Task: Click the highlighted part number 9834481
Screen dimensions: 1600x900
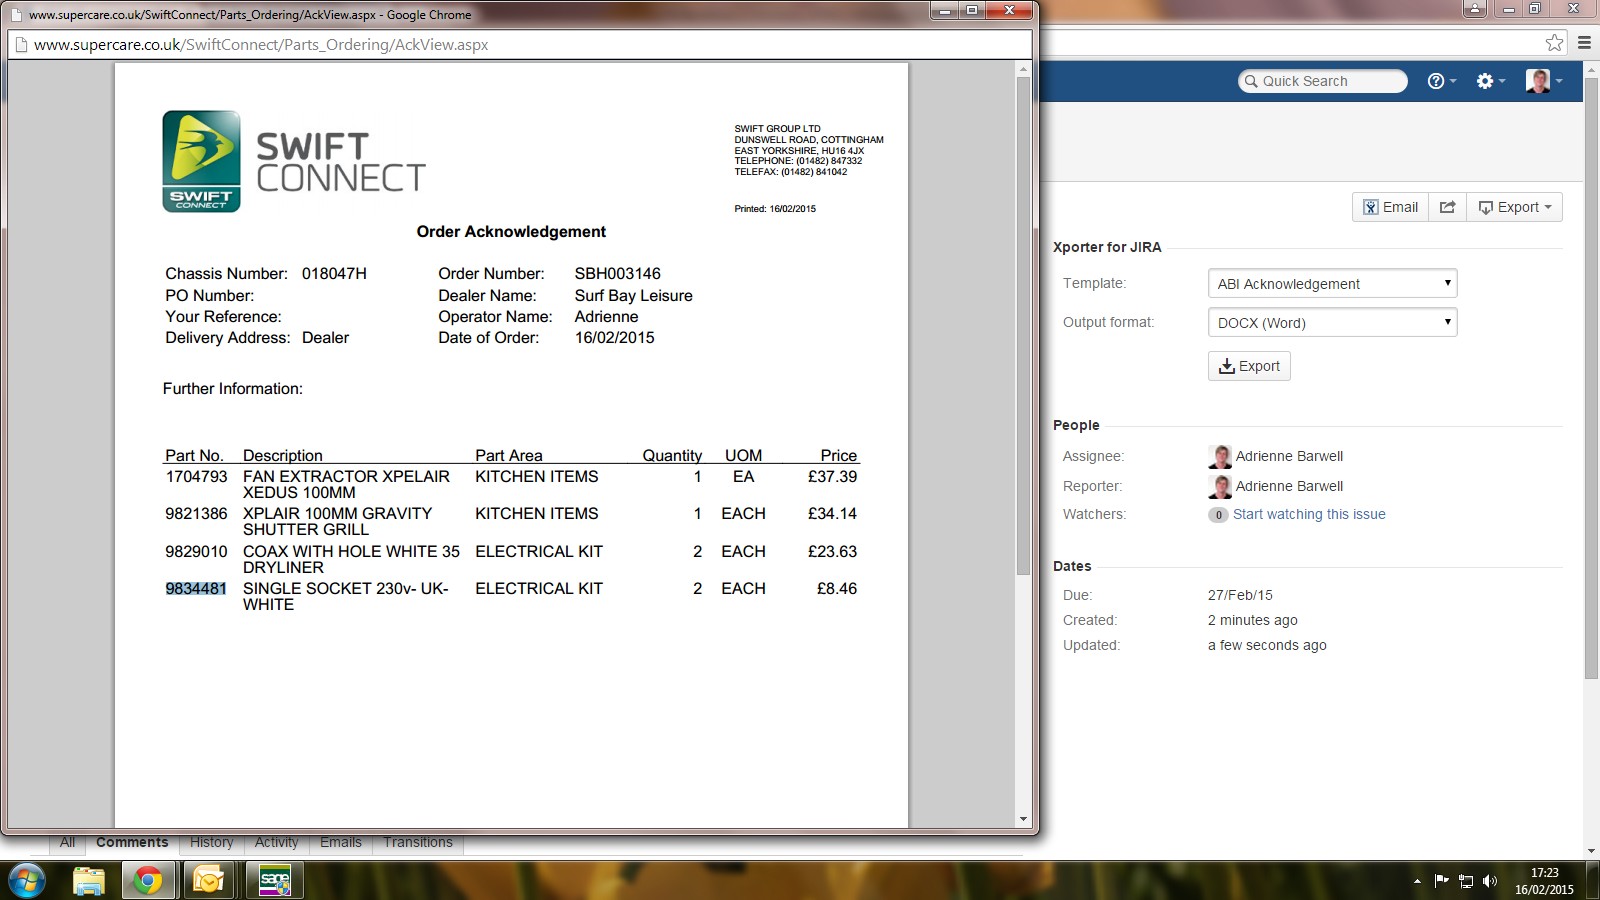Action: tap(196, 589)
